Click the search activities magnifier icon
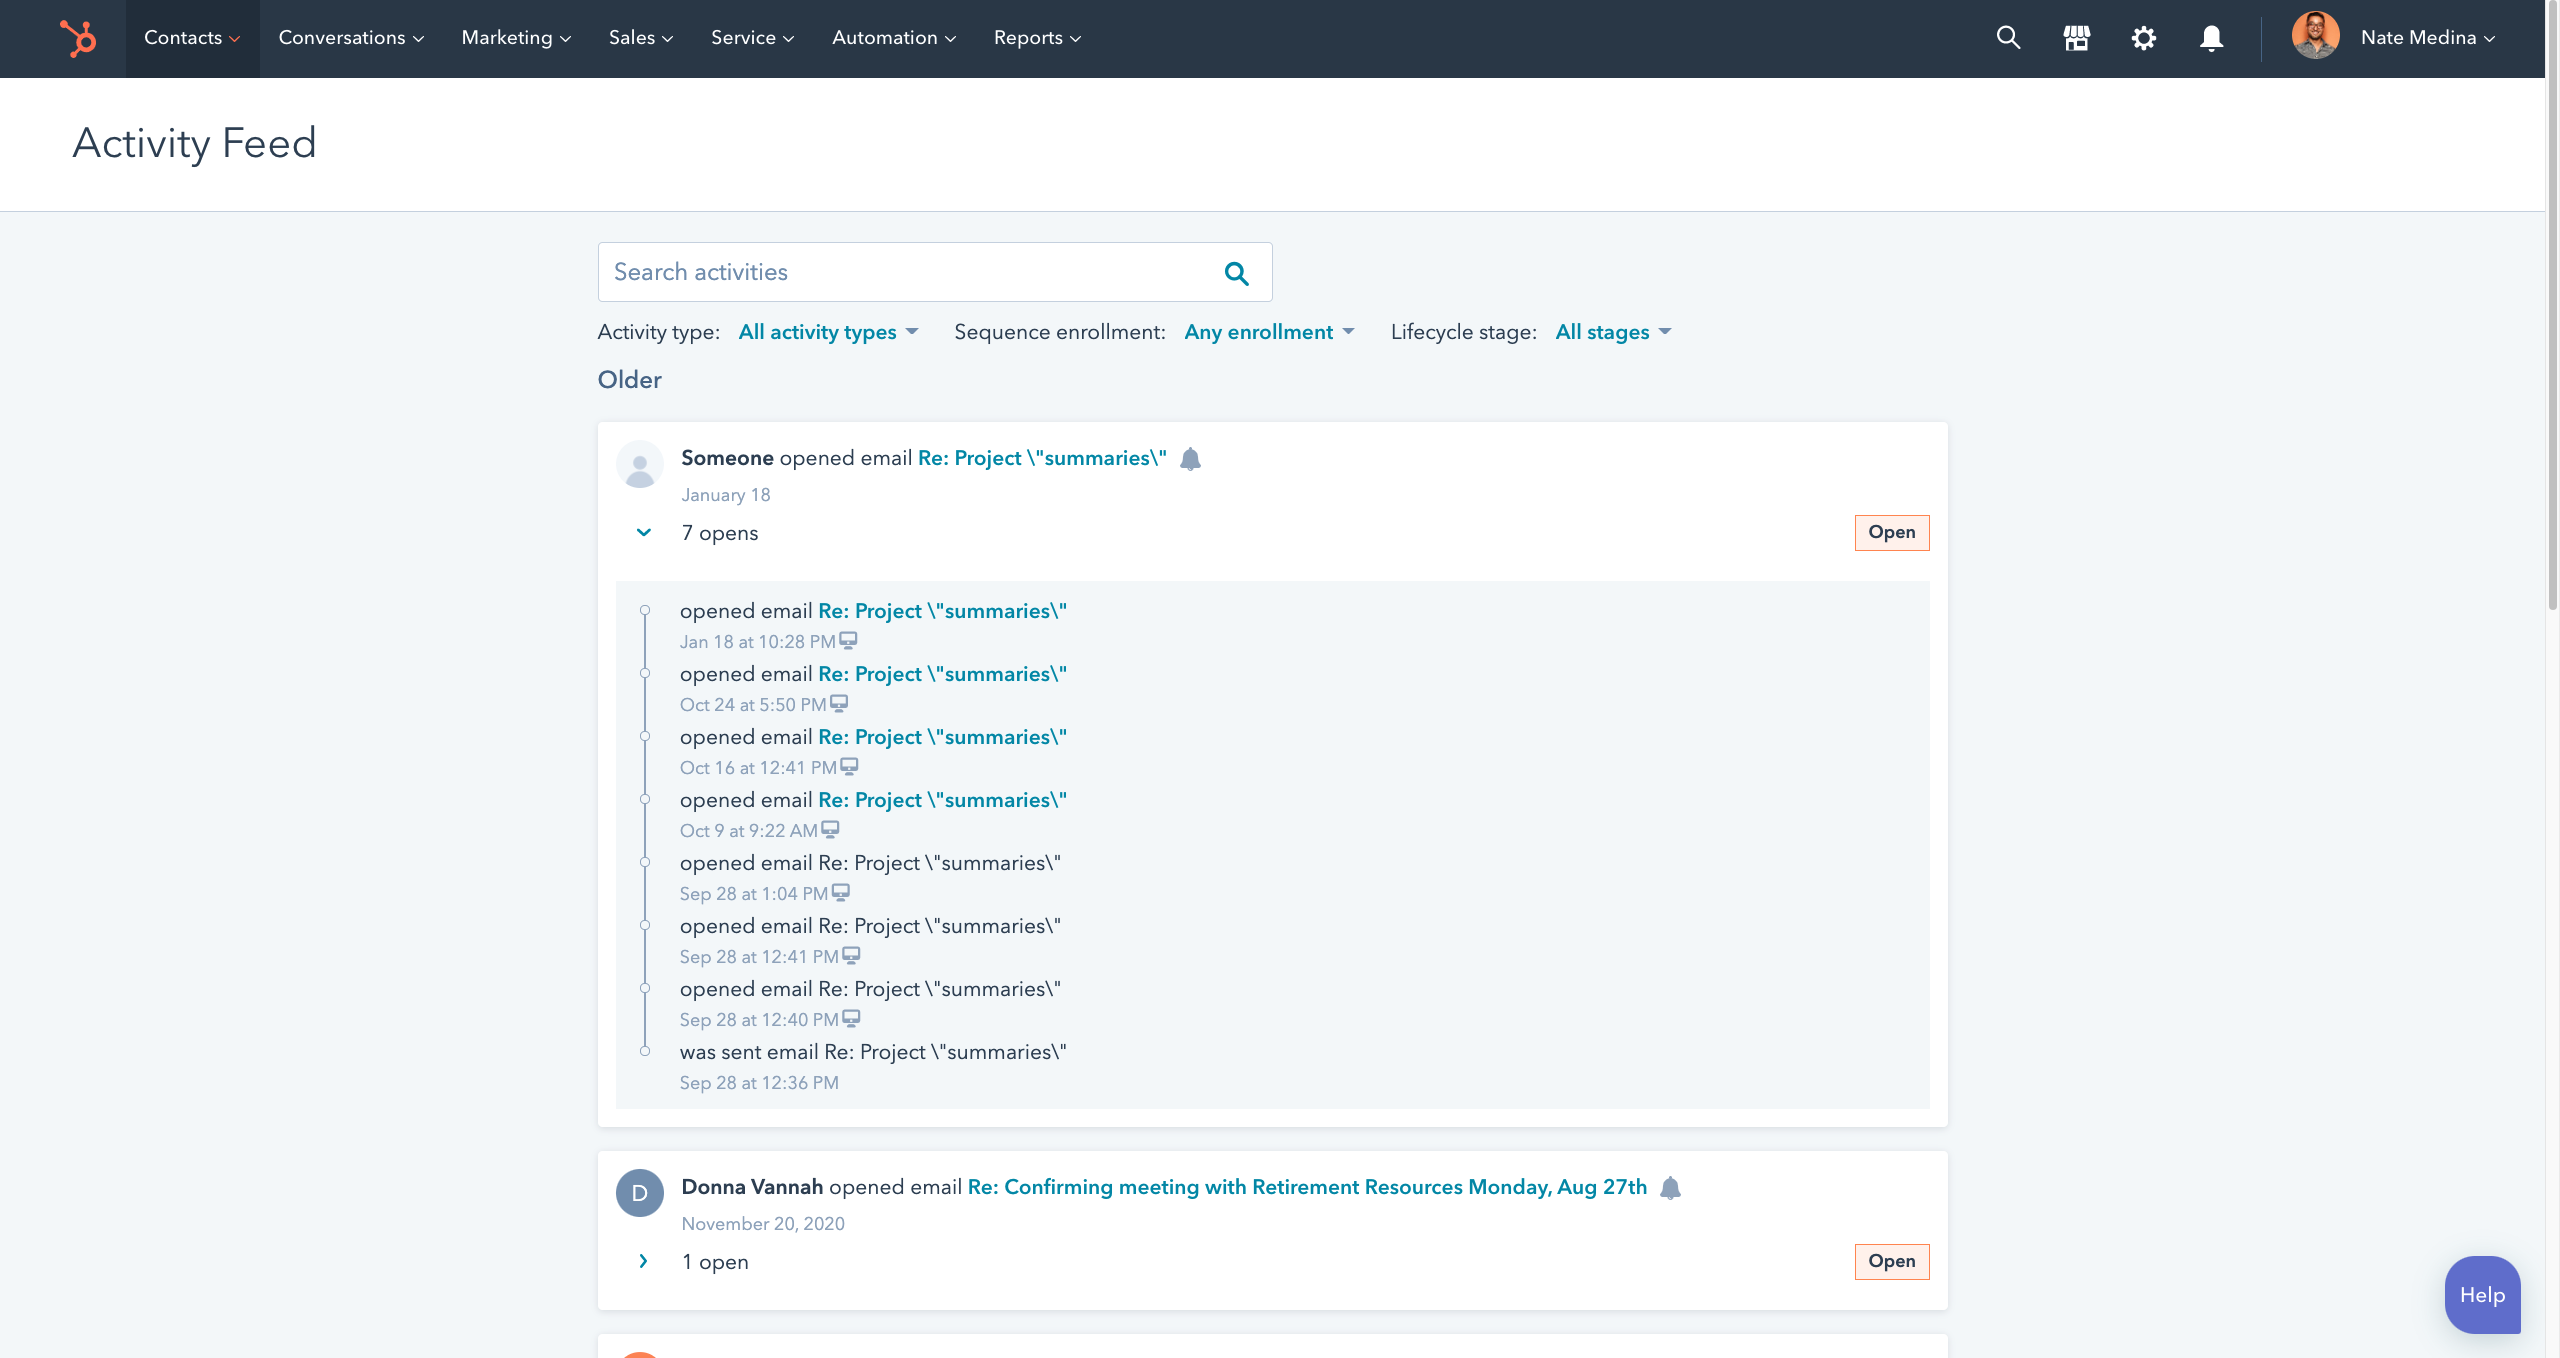The height and width of the screenshot is (1358, 2560). pyautogui.click(x=1237, y=273)
